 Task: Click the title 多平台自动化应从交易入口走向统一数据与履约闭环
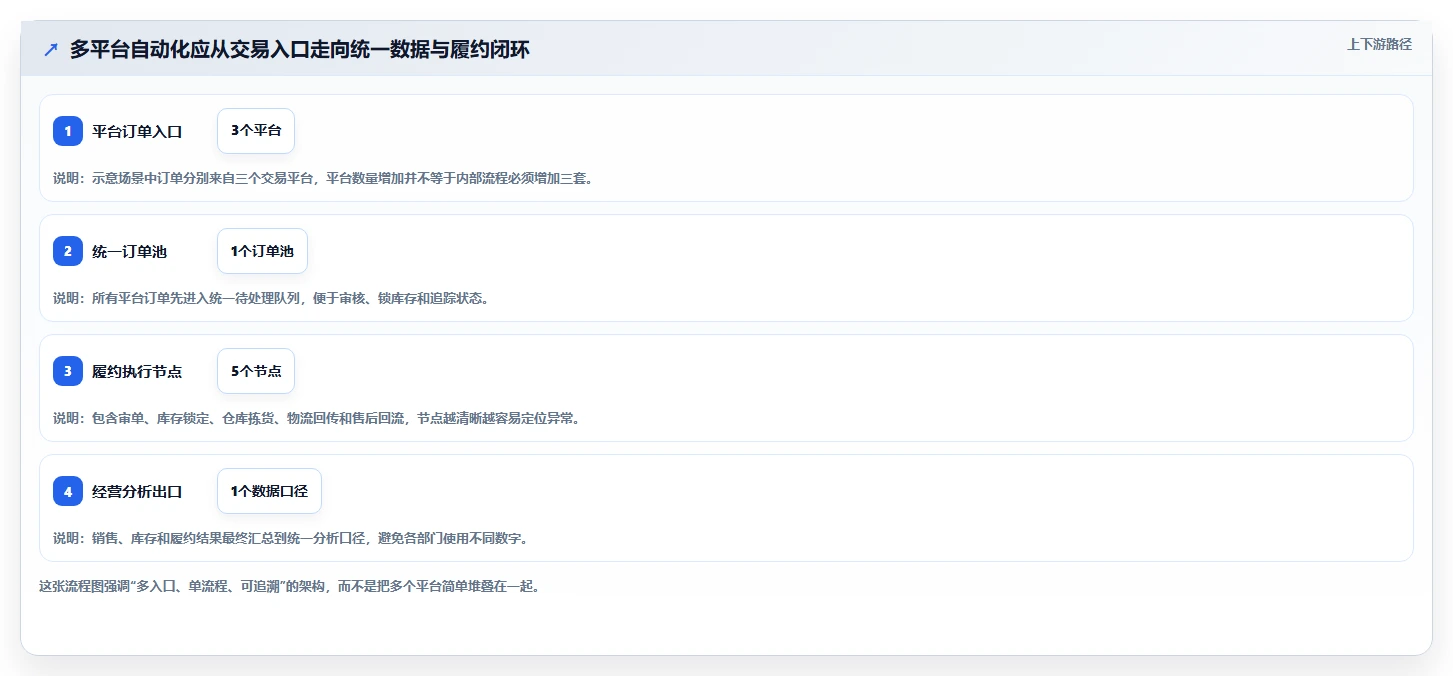[299, 50]
